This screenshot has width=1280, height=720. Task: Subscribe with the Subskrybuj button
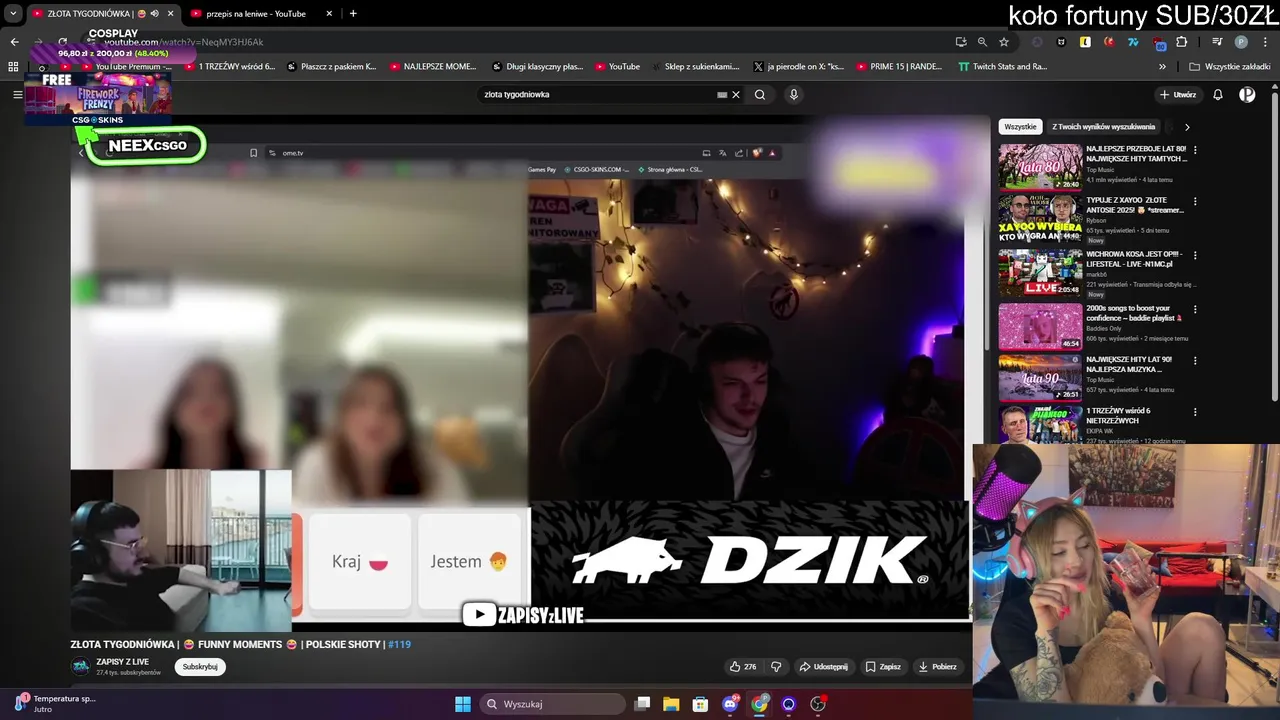coord(200,666)
